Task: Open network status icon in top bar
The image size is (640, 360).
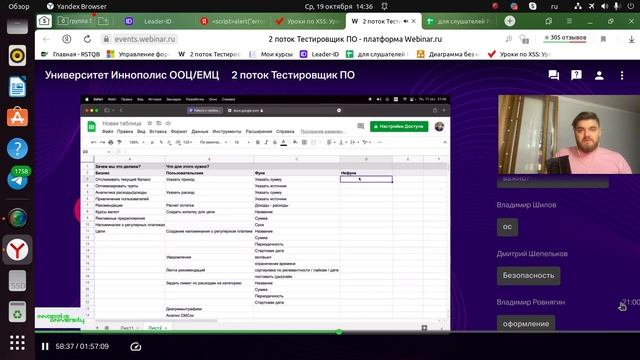Action: pos(578,6)
